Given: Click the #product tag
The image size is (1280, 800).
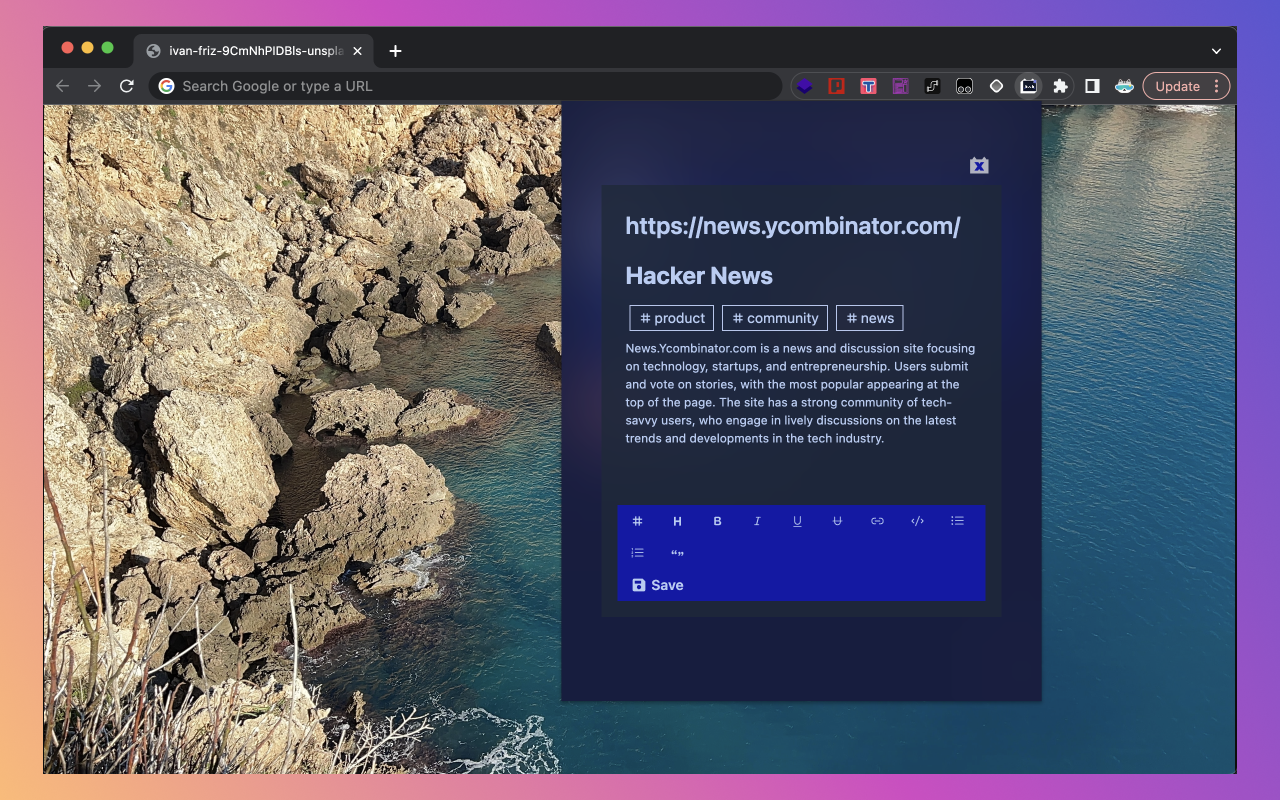Looking at the screenshot, I should (x=672, y=318).
